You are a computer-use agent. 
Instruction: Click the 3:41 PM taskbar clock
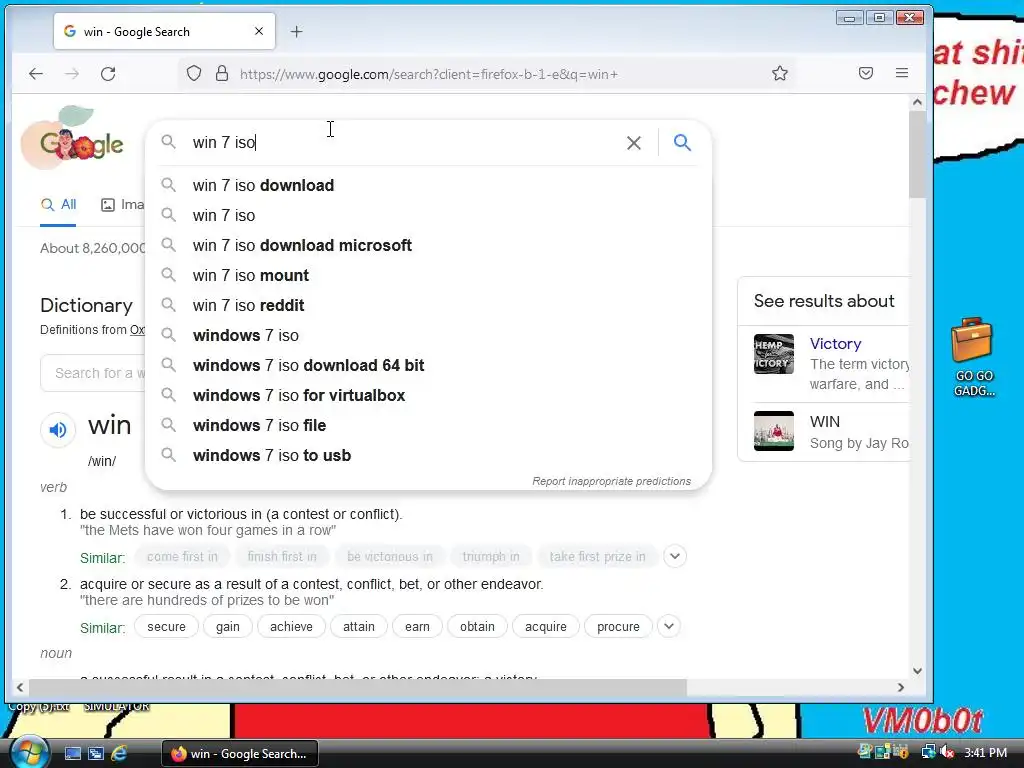[985, 752]
